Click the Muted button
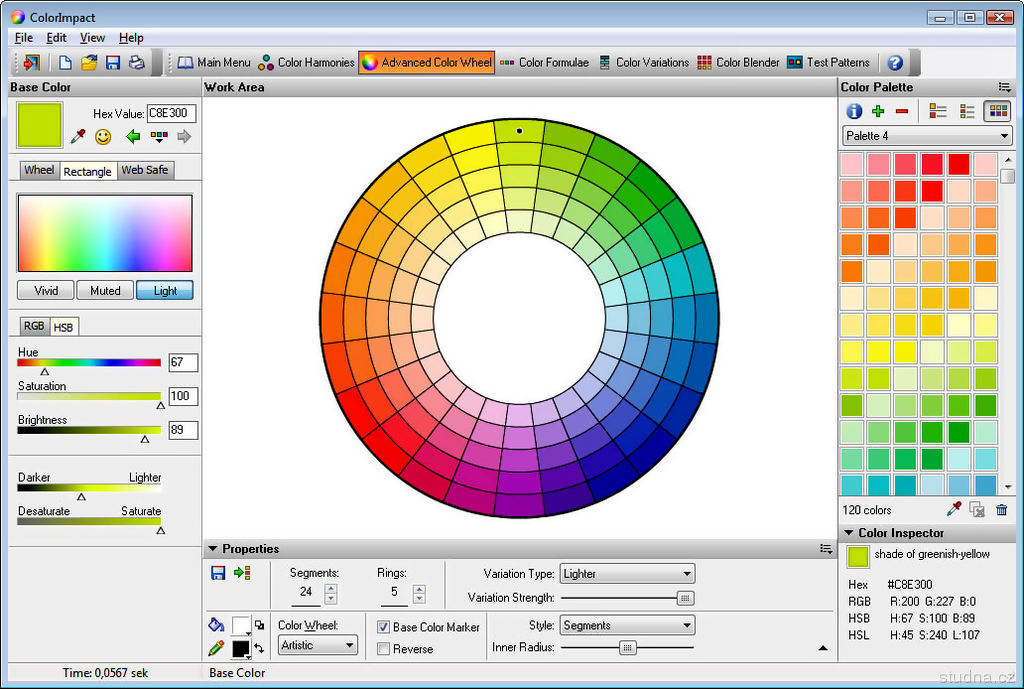The height and width of the screenshot is (689, 1024). (x=105, y=291)
